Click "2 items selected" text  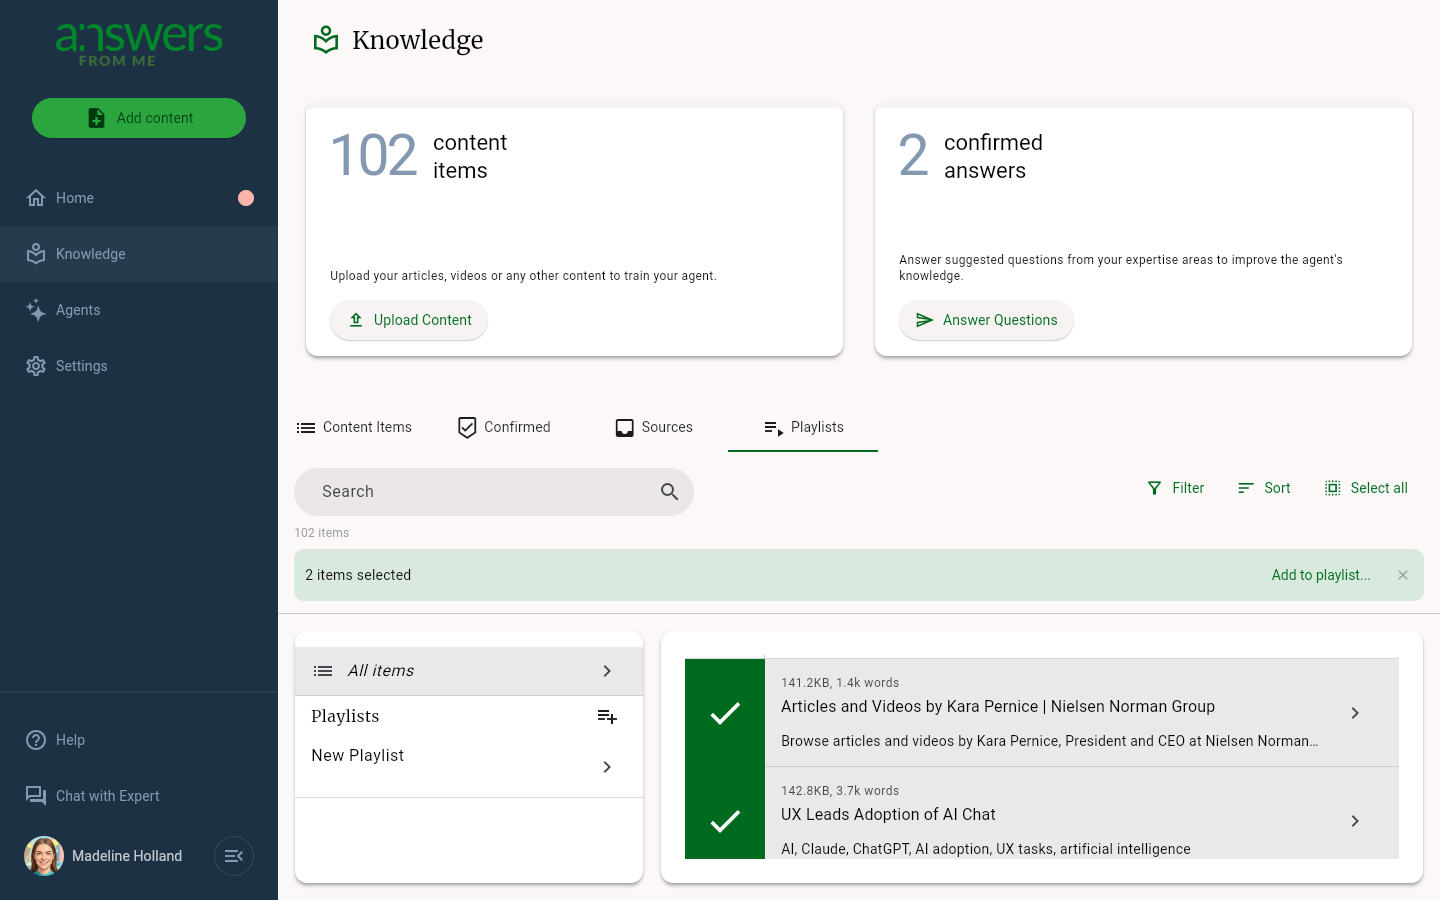358,575
